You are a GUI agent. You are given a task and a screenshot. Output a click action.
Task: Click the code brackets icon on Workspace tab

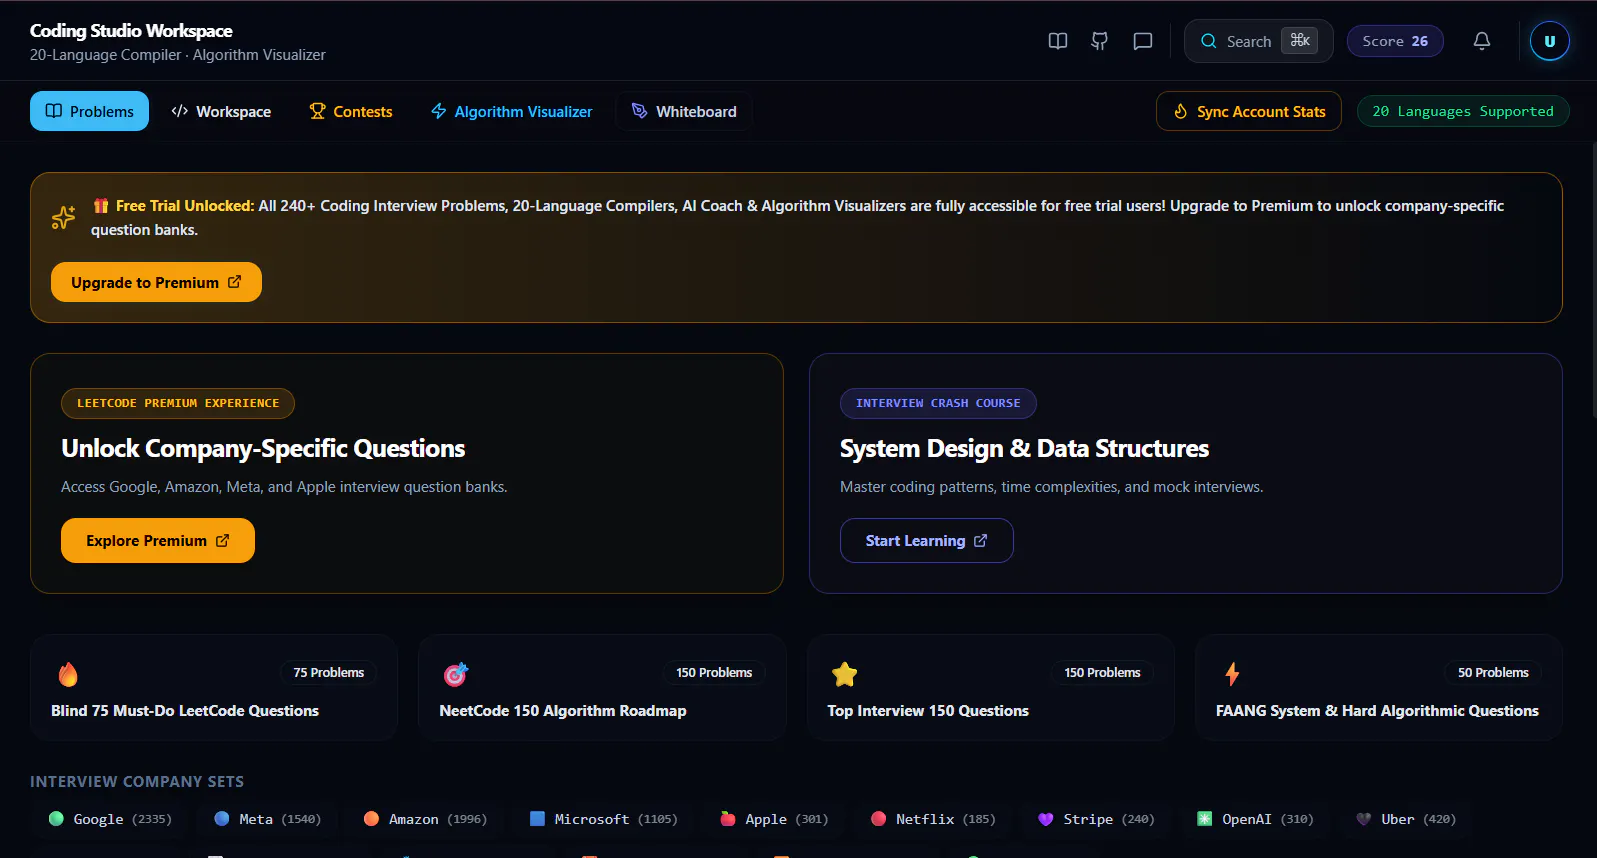[180, 111]
